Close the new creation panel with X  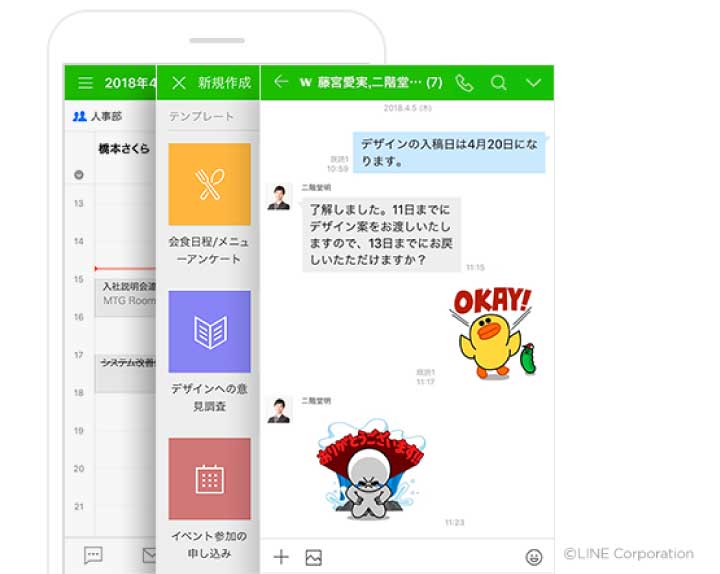tap(179, 83)
